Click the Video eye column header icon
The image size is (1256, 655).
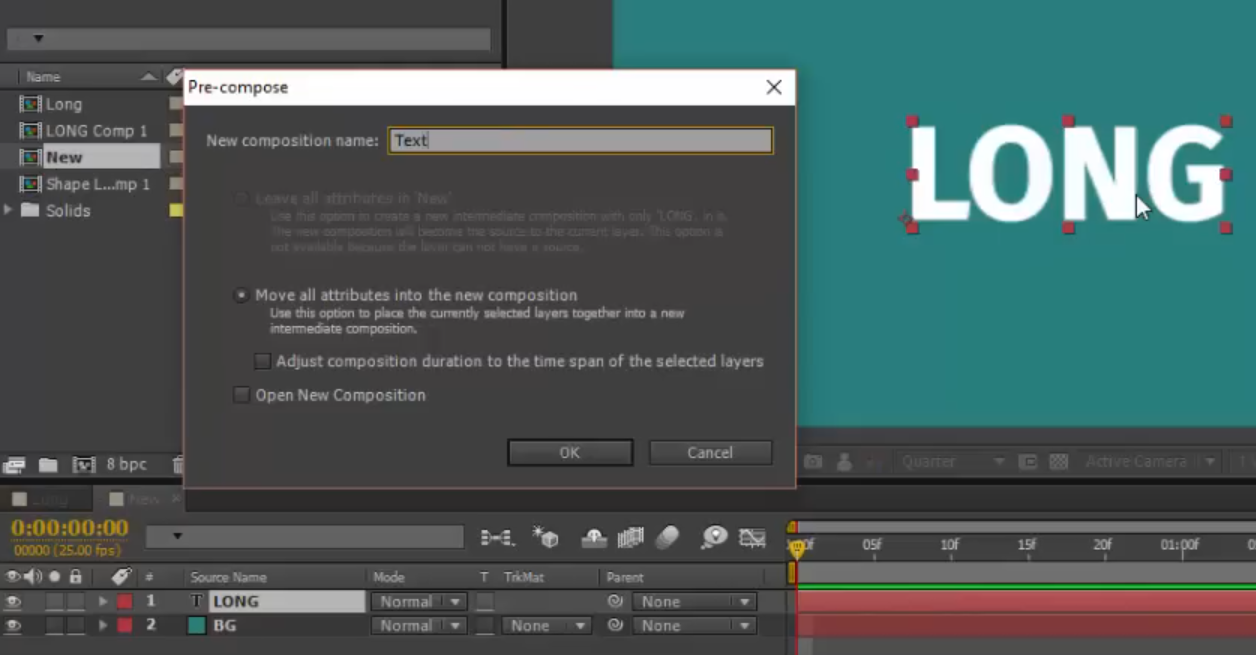12,577
